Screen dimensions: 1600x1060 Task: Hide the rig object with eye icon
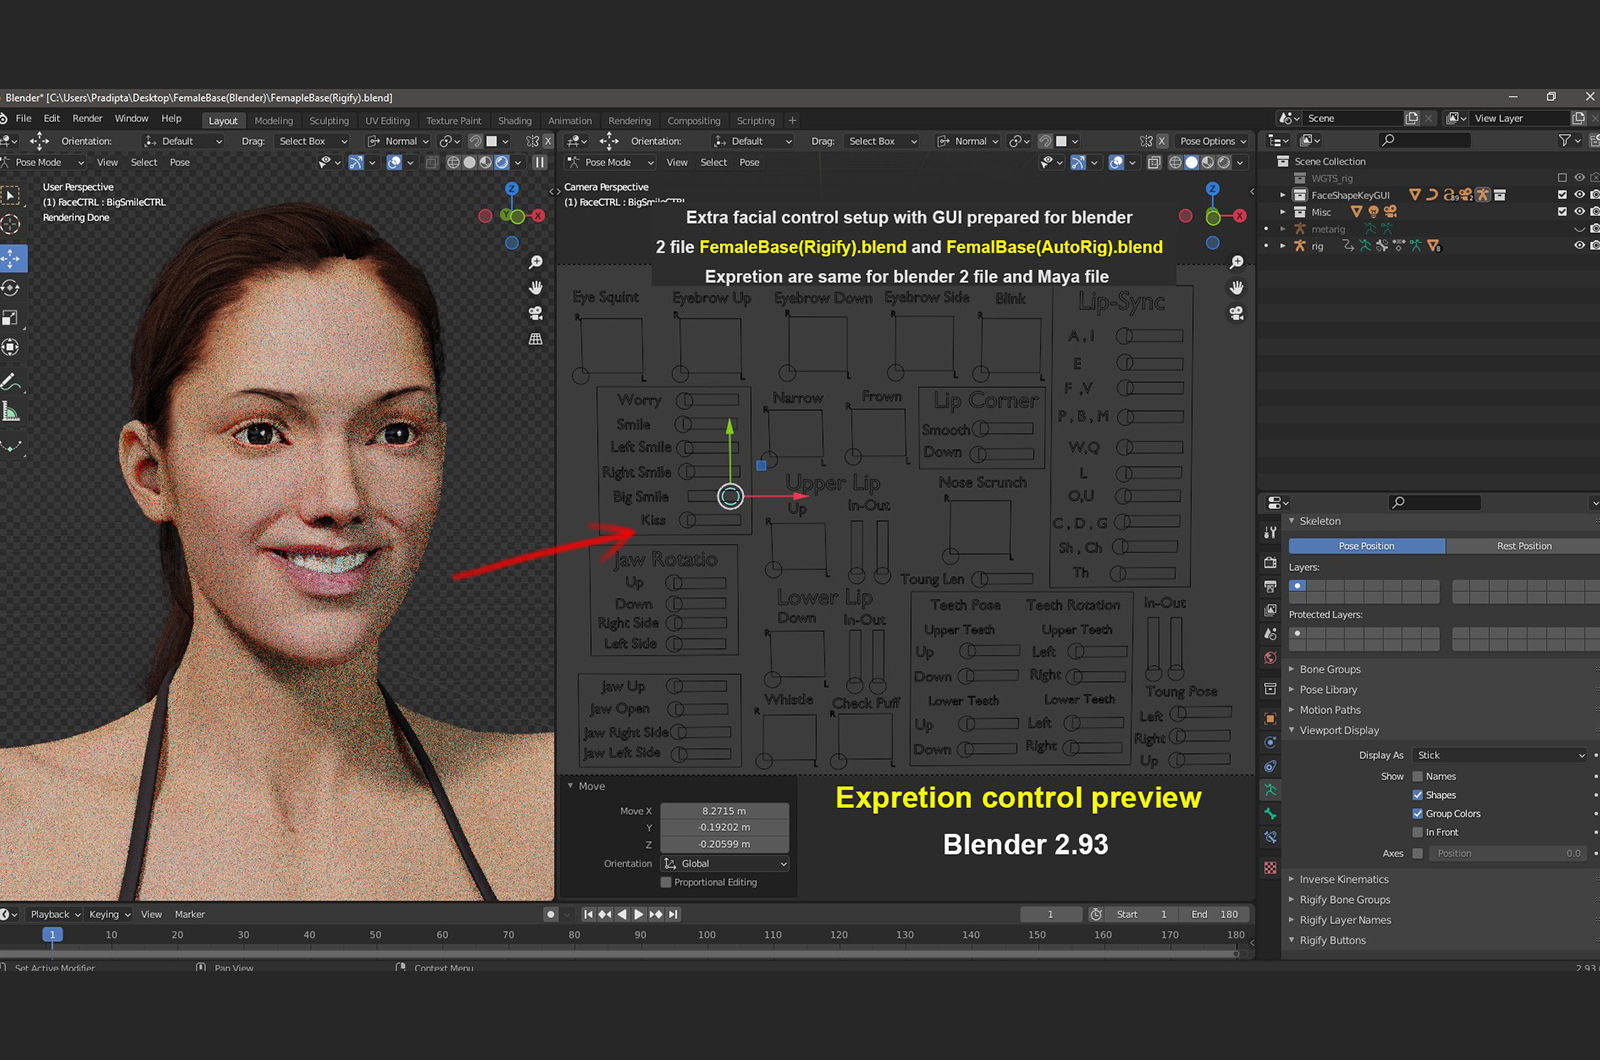tap(1580, 245)
